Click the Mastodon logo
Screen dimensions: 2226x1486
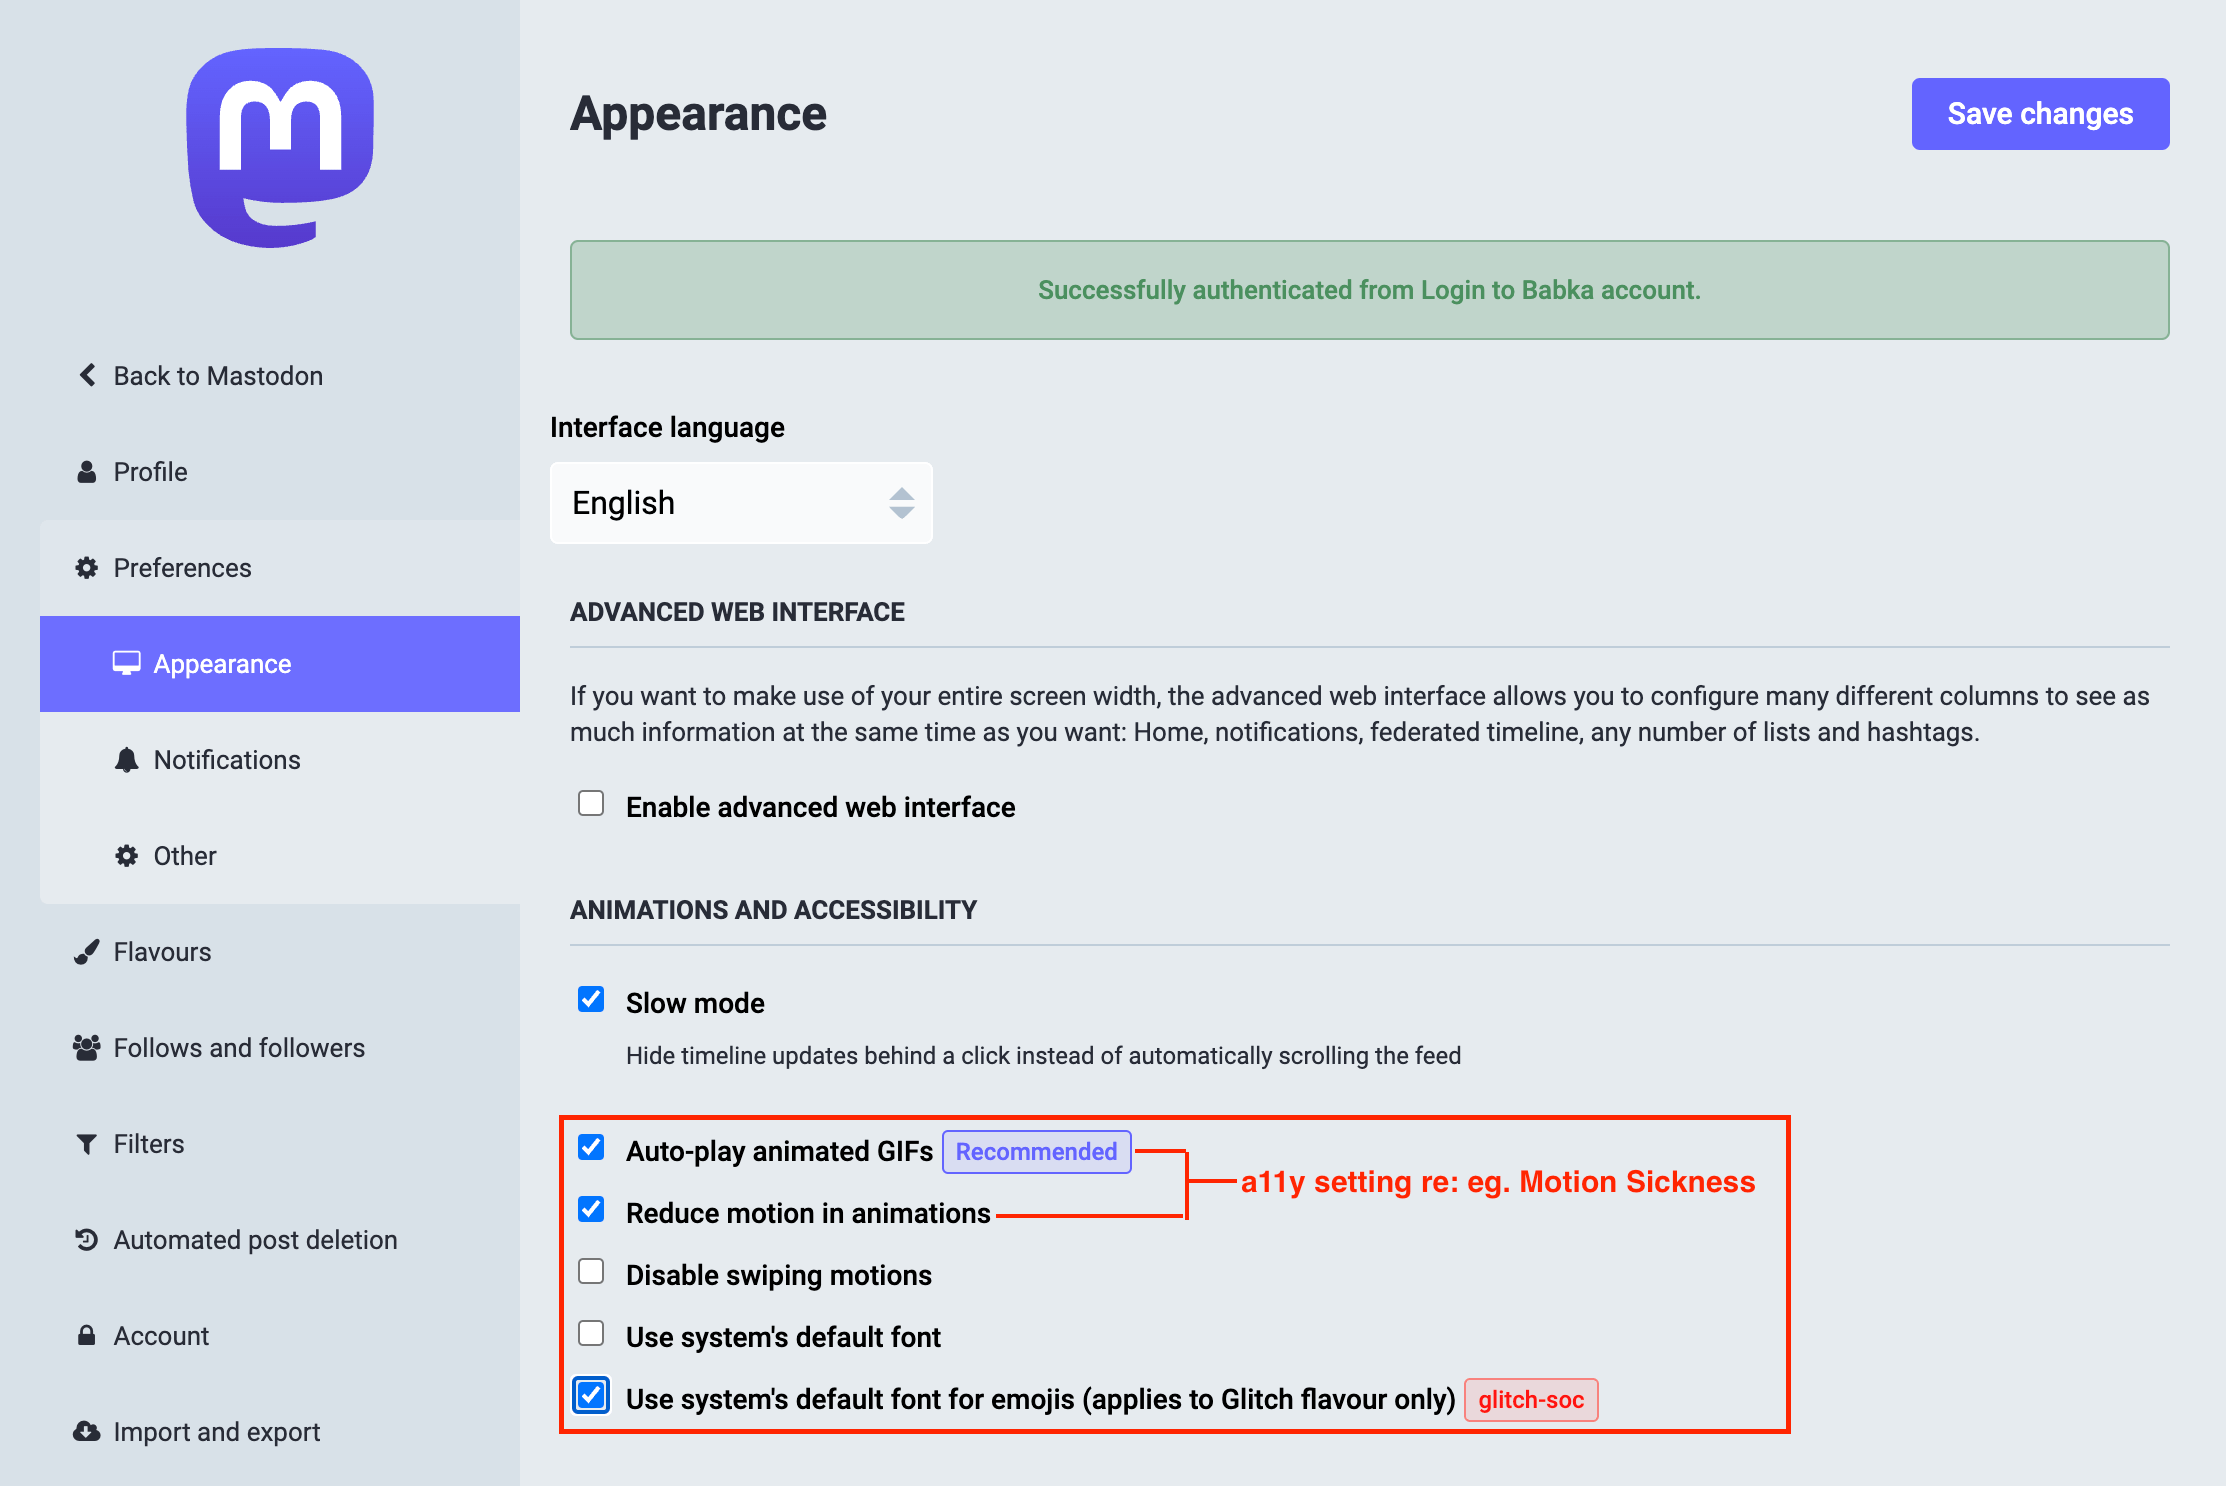280,148
